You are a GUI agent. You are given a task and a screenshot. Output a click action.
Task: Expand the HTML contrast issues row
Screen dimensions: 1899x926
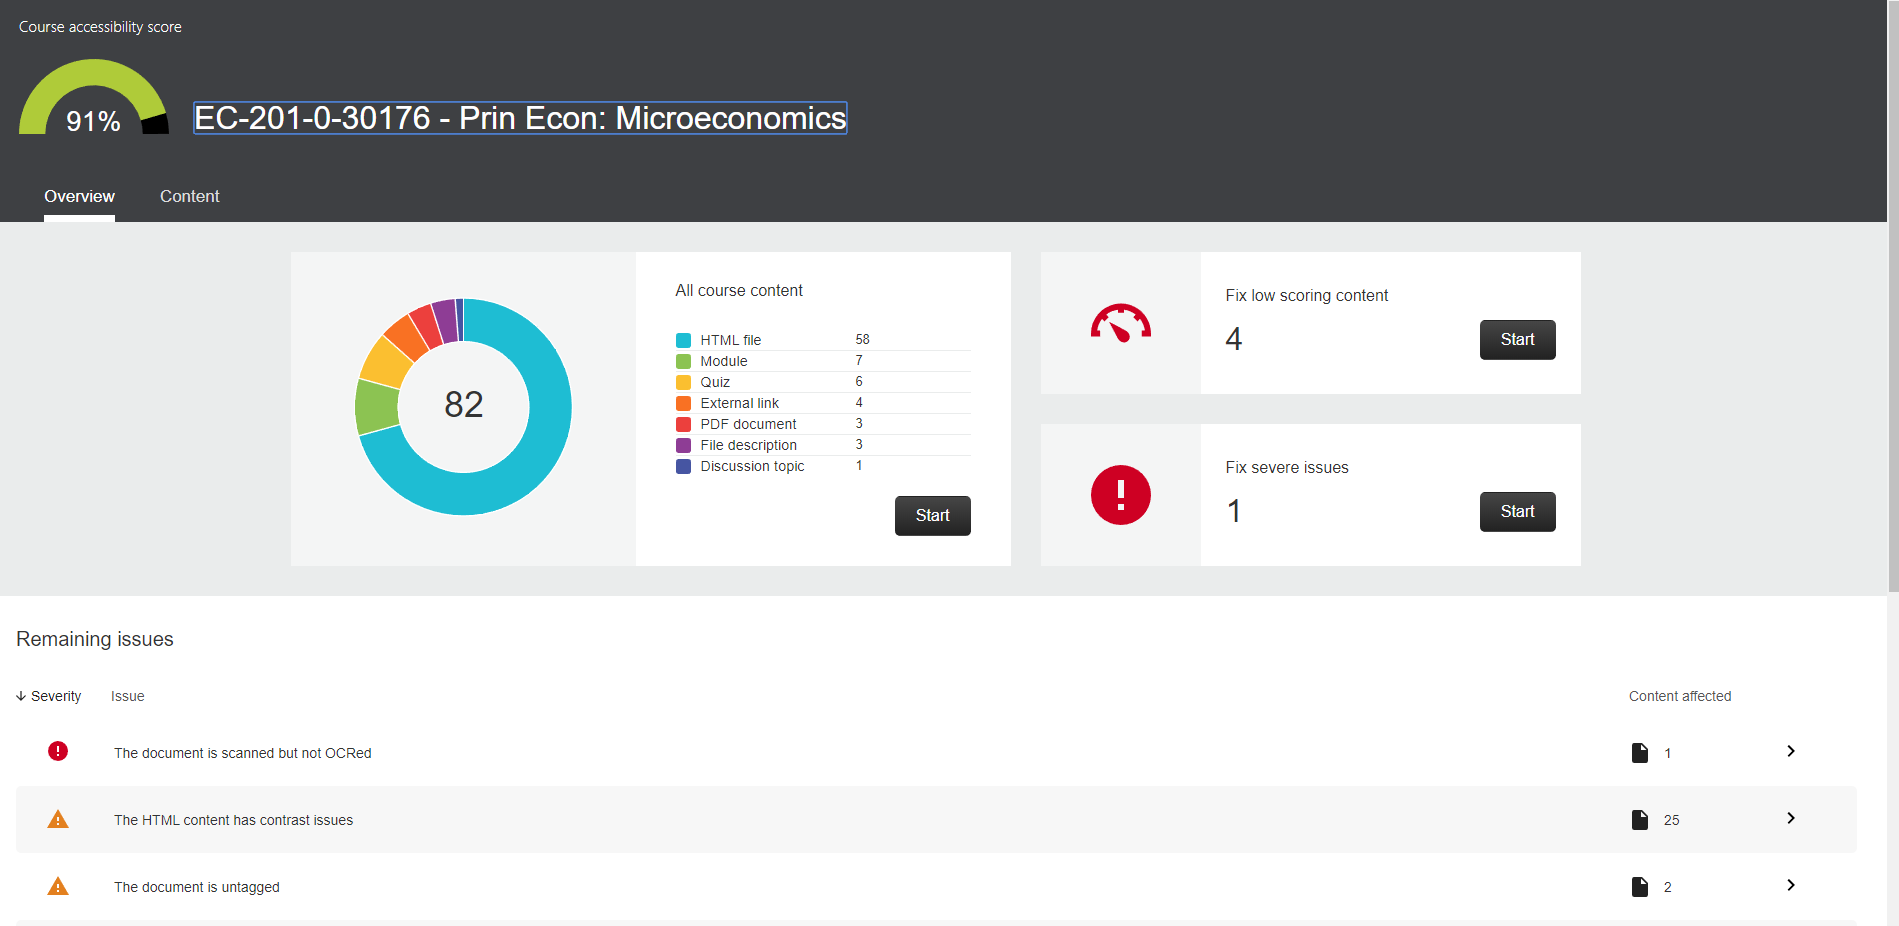(1790, 818)
